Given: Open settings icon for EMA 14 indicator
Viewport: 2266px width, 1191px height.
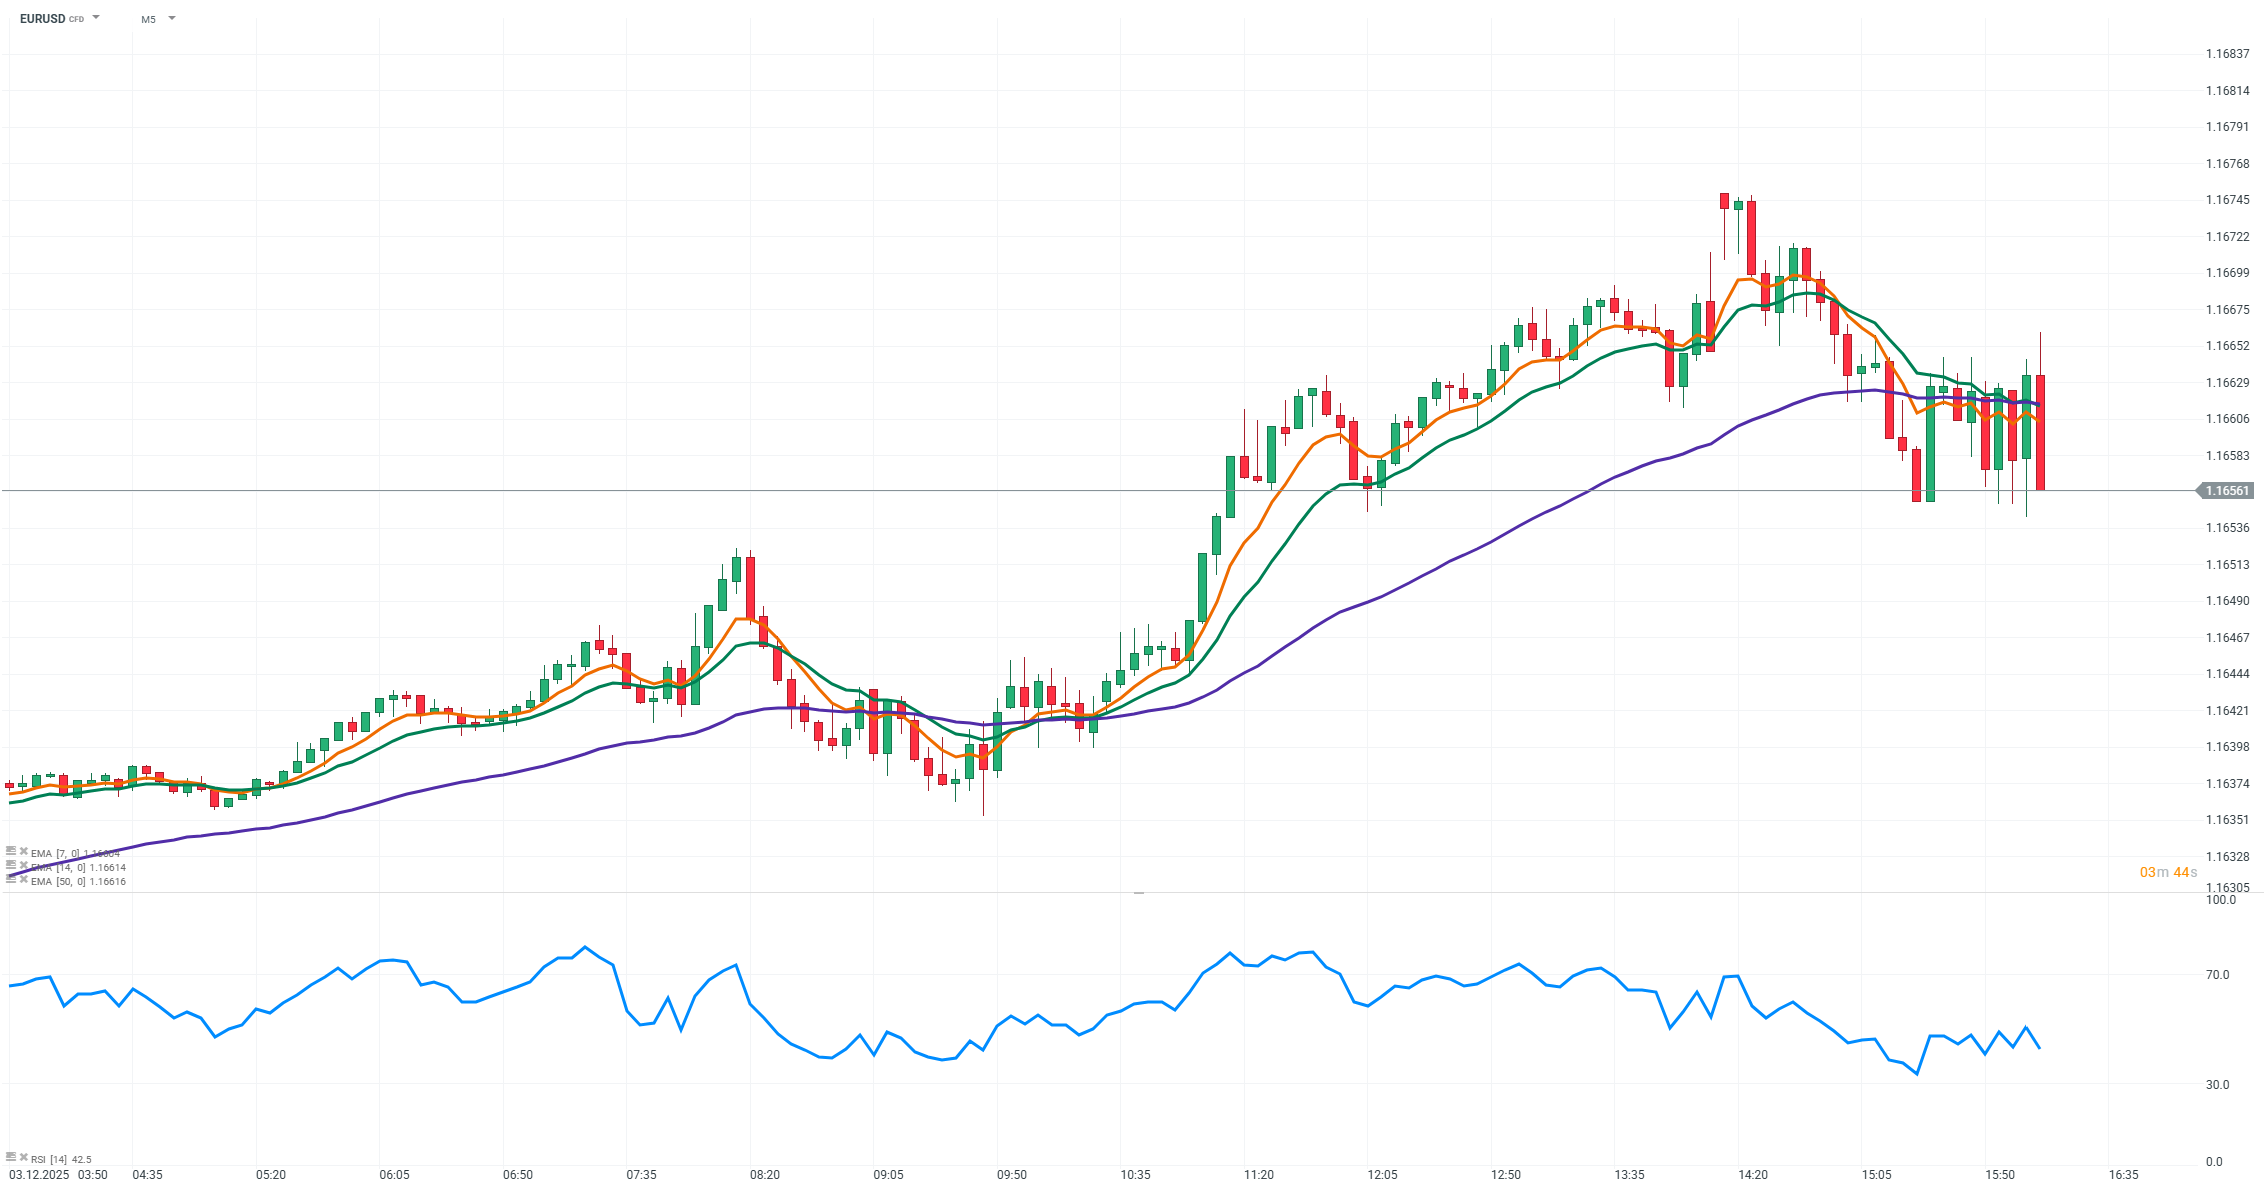Looking at the screenshot, I should pyautogui.click(x=11, y=866).
